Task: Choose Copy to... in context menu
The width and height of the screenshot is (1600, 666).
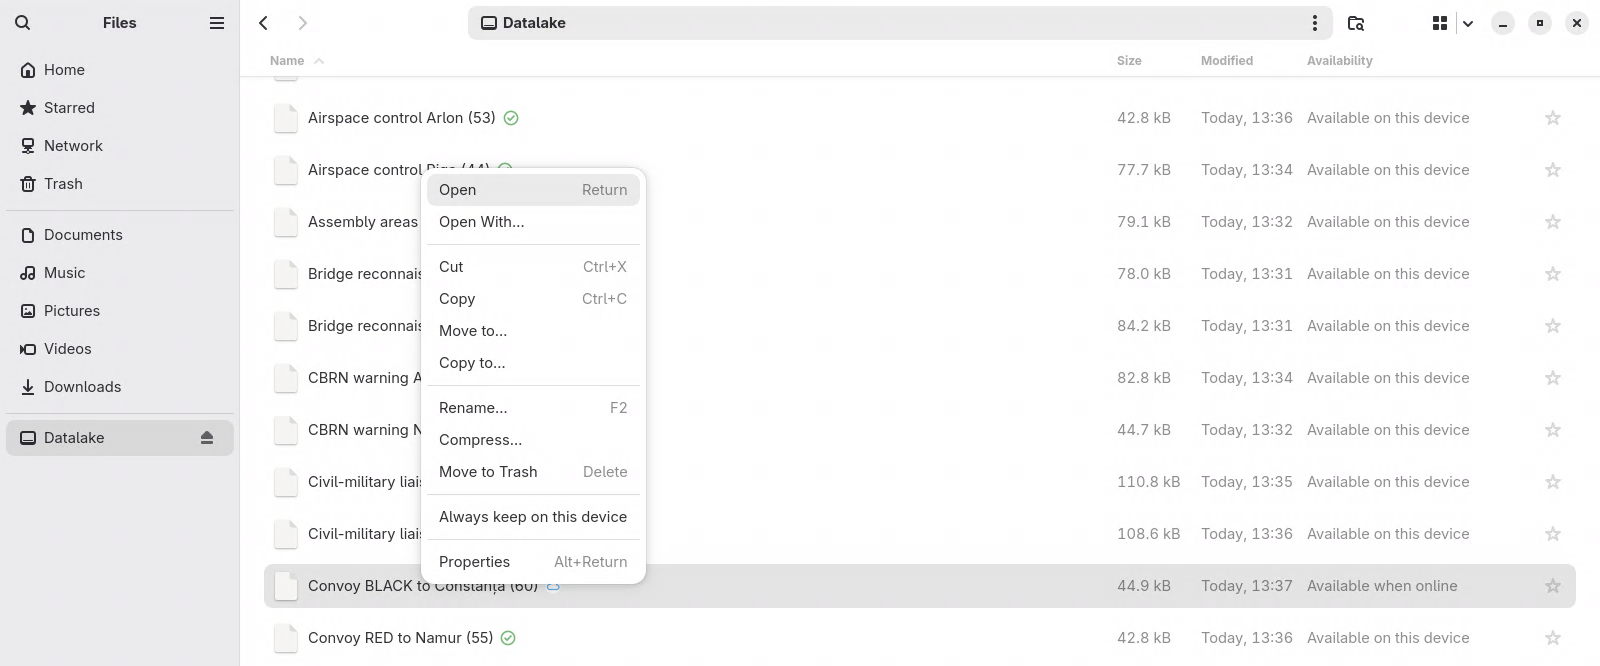Action: click(533, 363)
